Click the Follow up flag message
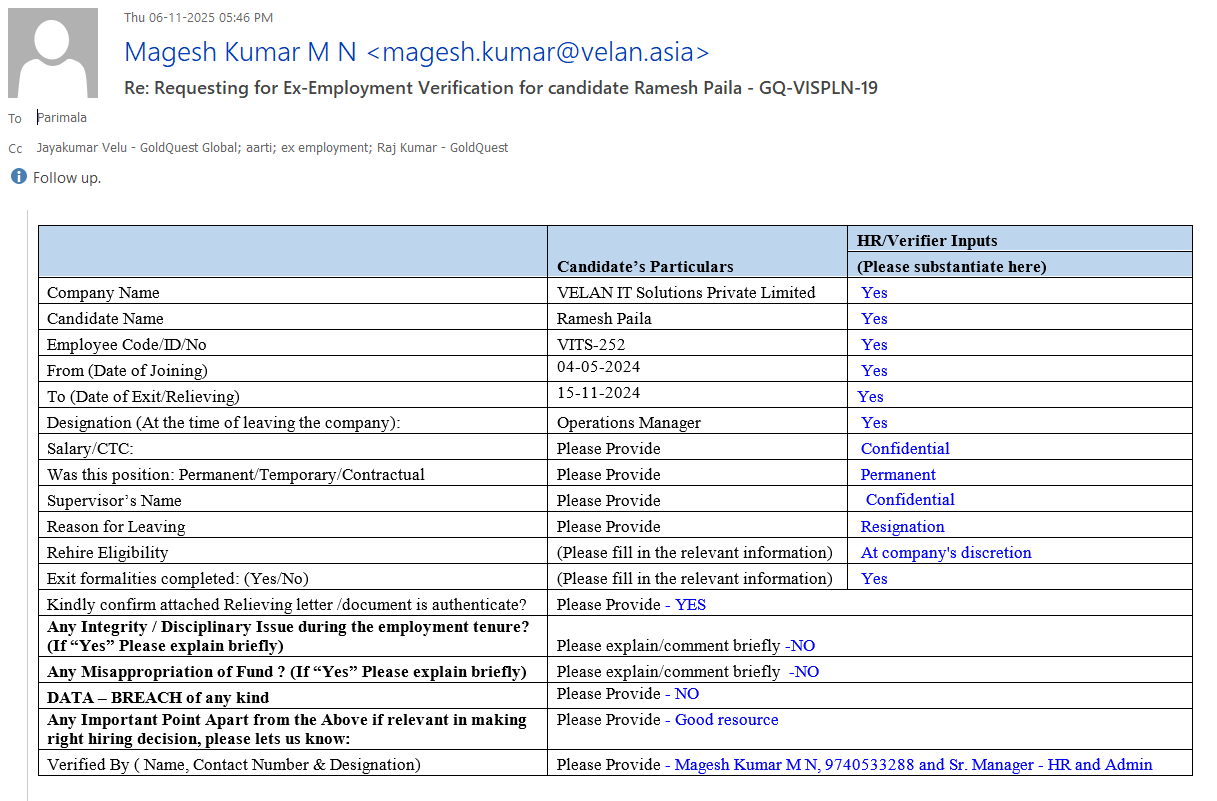The image size is (1217, 801). pyautogui.click(x=67, y=178)
